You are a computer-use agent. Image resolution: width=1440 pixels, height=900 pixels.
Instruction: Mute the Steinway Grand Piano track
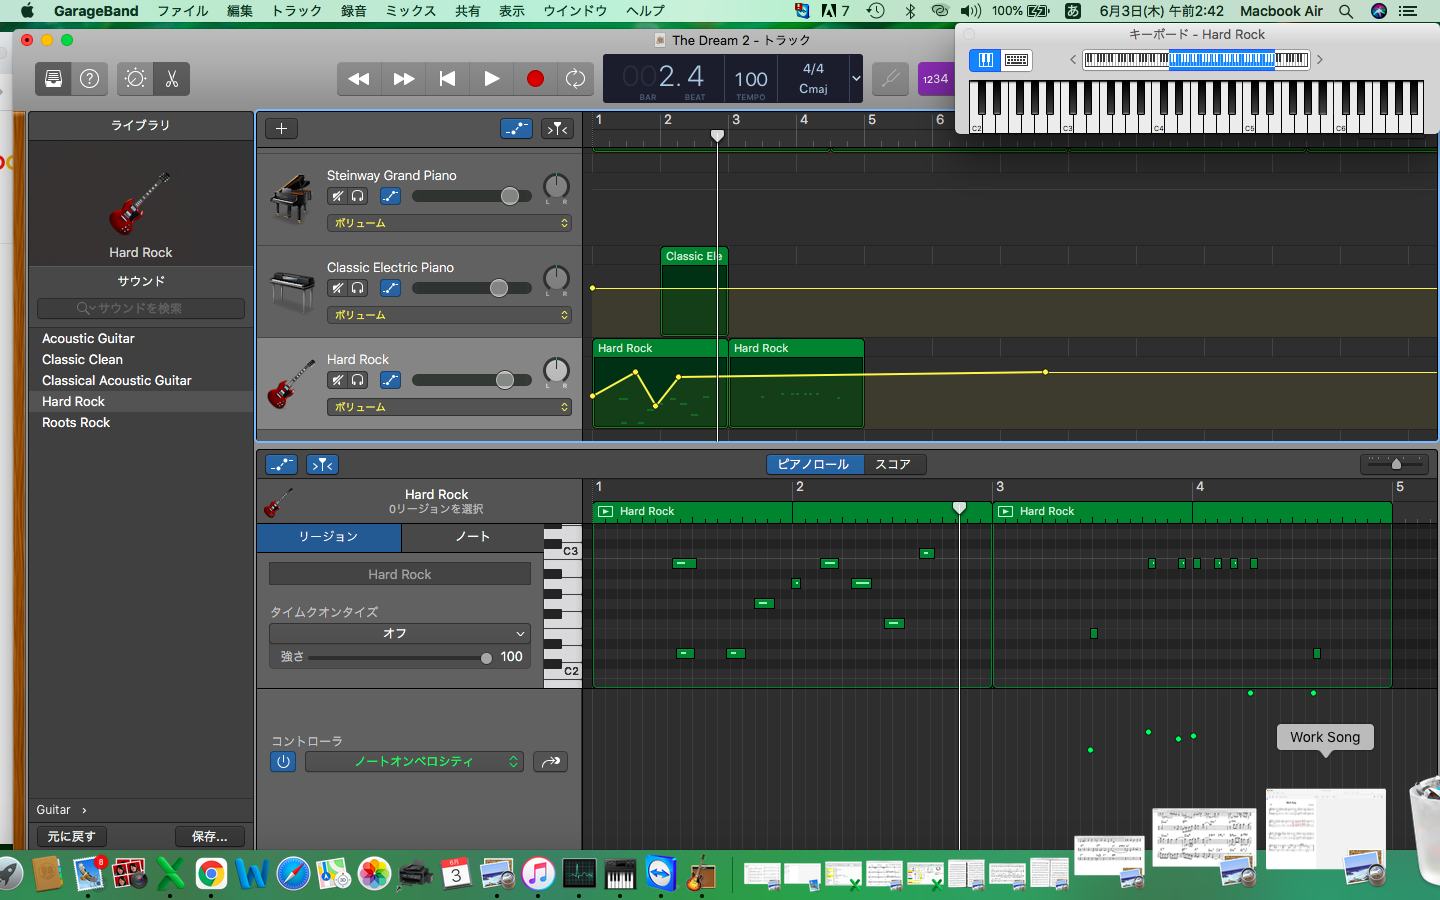tap(338, 196)
